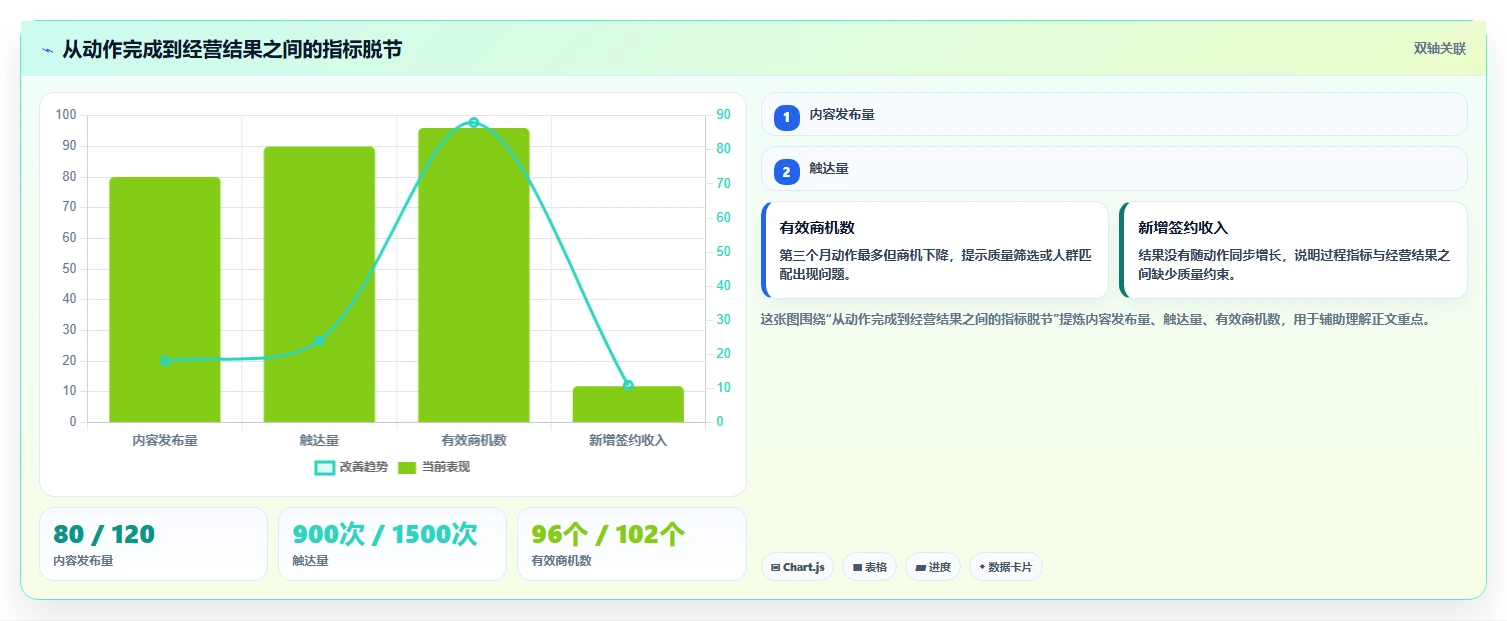The width and height of the screenshot is (1507, 621).
Task: Click the green 当前表现 legend swatch
Action: click(x=407, y=468)
